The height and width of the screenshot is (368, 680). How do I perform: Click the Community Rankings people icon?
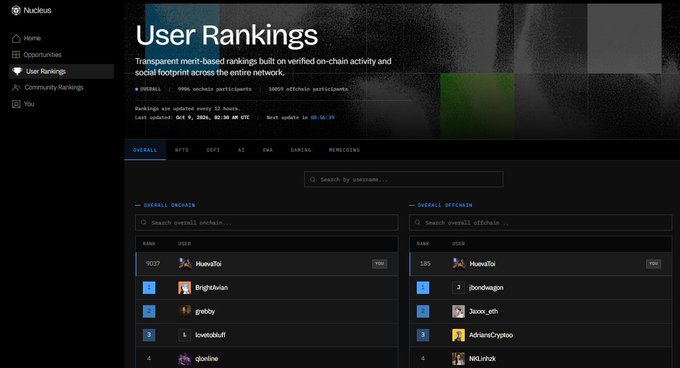[x=16, y=88]
